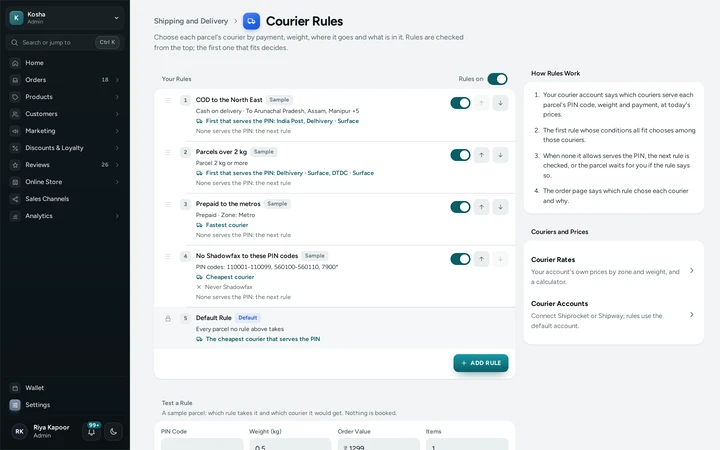
Task: Click the Weight (kg) input field
Action: point(290,444)
